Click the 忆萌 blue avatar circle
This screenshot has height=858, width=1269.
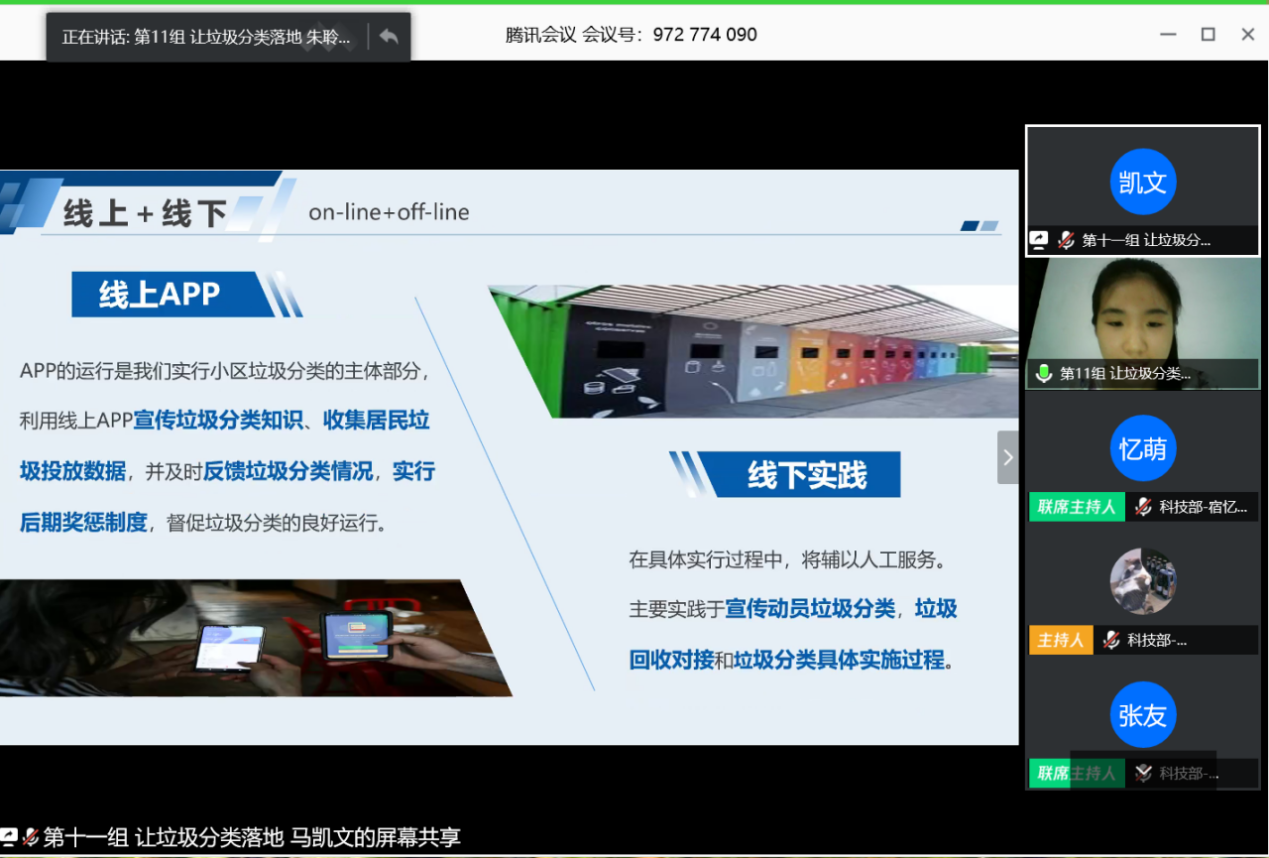click(1142, 449)
